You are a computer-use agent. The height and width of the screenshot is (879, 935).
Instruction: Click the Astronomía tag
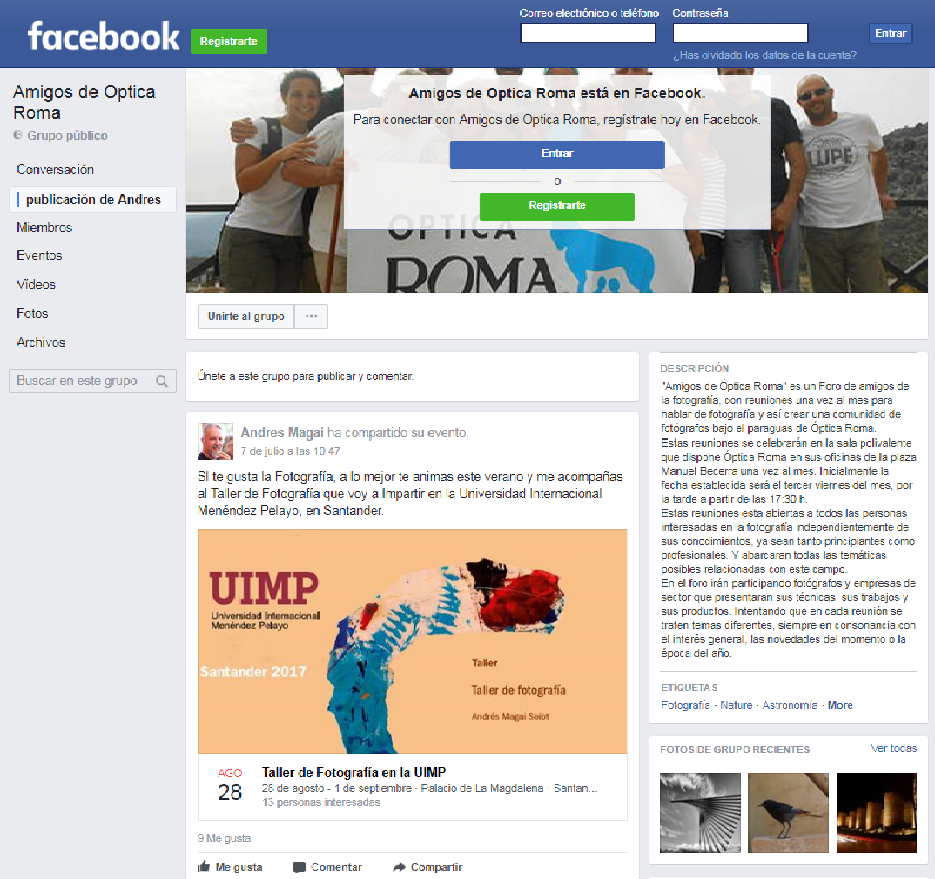pos(790,705)
